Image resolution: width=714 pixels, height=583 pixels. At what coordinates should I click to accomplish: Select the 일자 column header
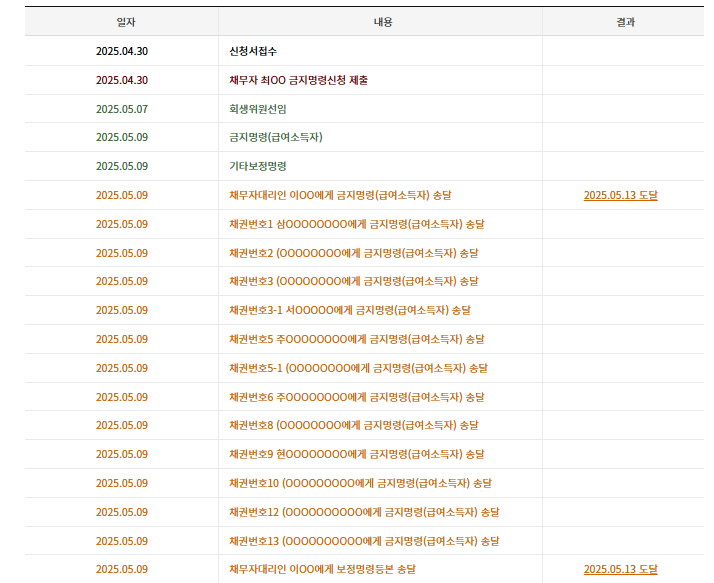click(x=126, y=22)
